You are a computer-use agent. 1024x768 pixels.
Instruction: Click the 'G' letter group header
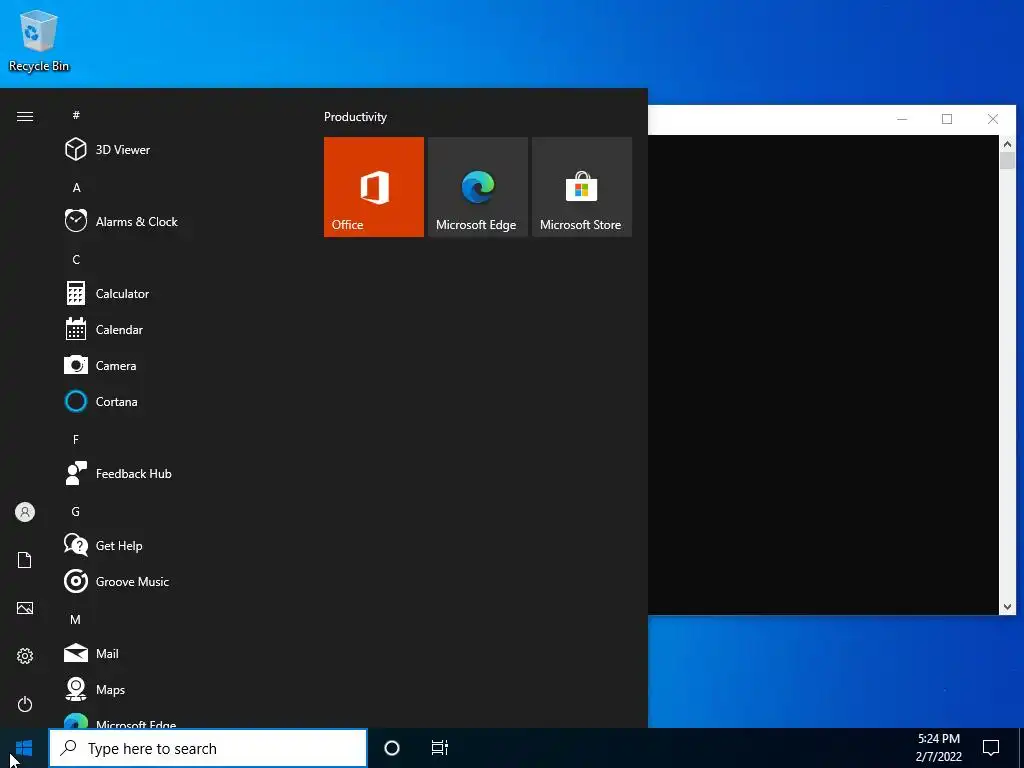click(x=76, y=511)
